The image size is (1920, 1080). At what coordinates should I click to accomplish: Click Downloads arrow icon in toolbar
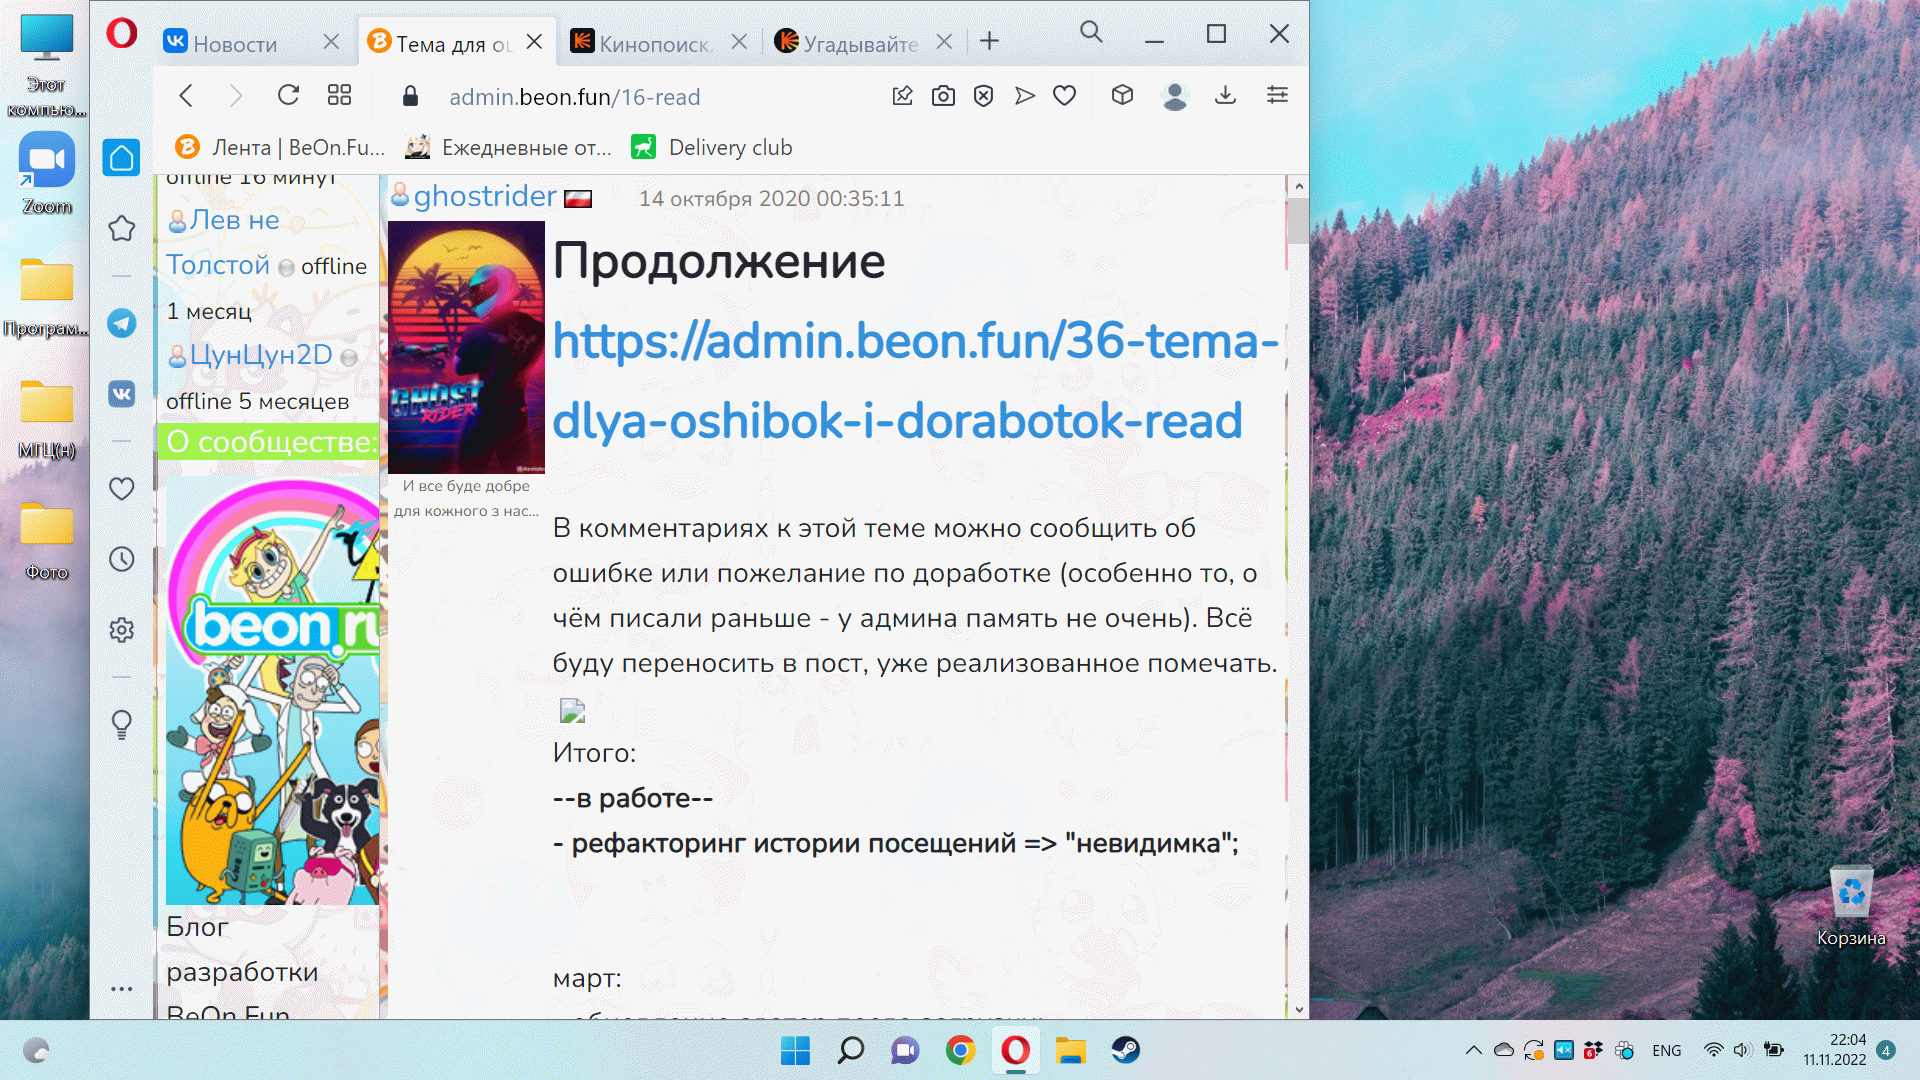coord(1225,95)
